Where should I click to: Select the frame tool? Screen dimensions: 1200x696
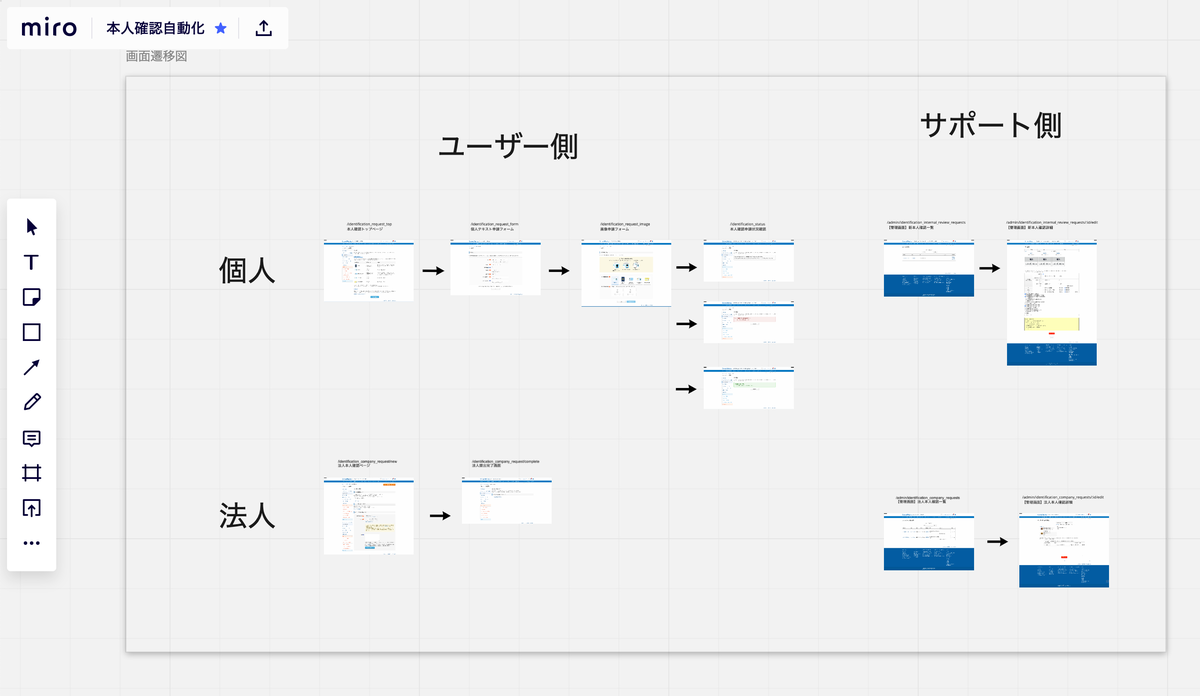click(31, 473)
